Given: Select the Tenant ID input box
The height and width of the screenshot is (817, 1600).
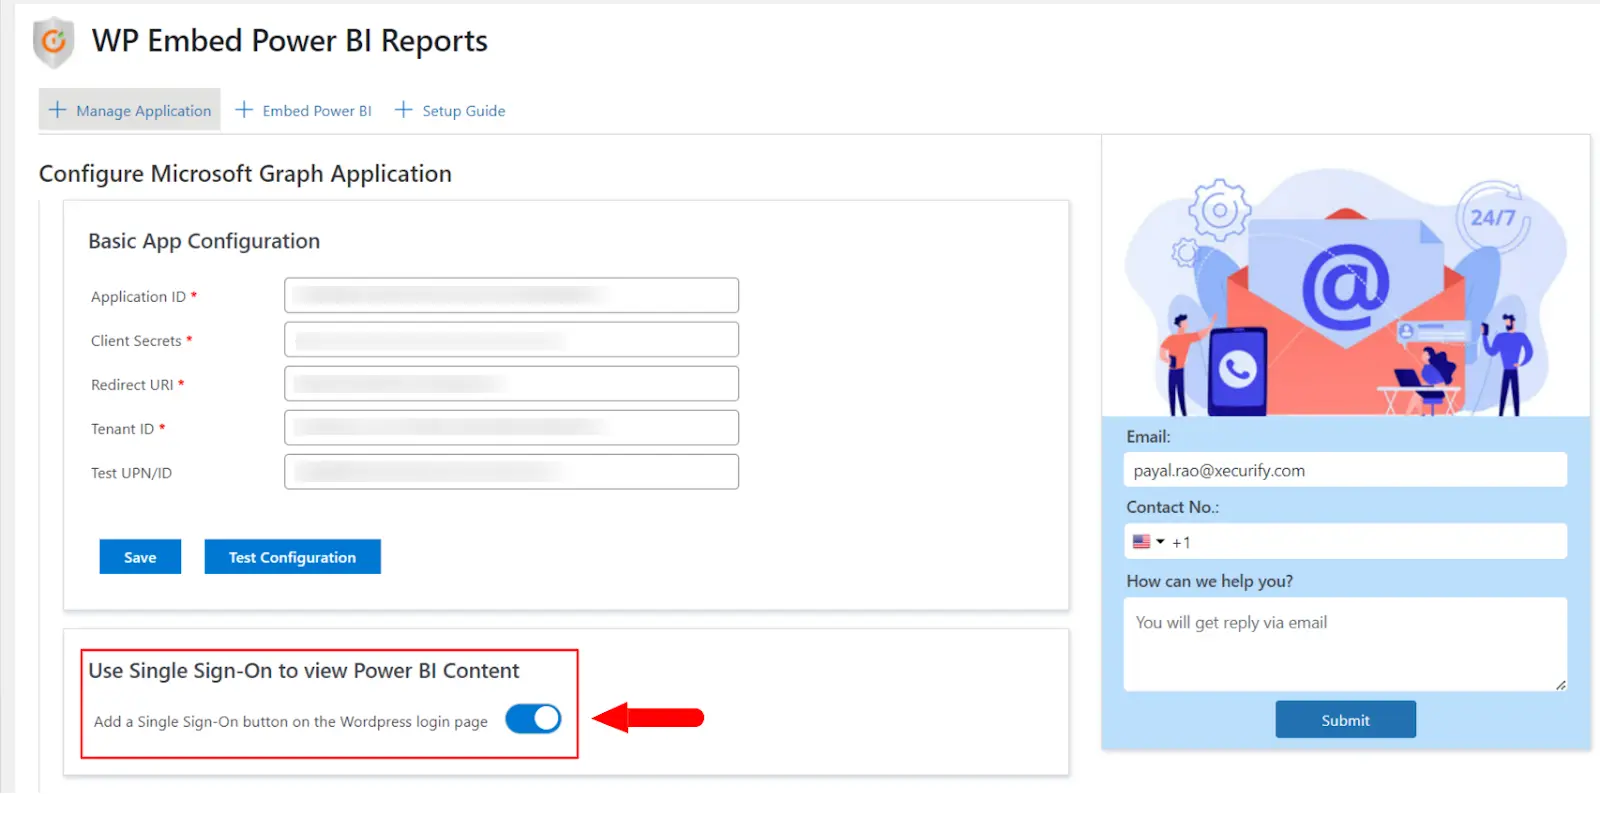Looking at the screenshot, I should pyautogui.click(x=511, y=428).
